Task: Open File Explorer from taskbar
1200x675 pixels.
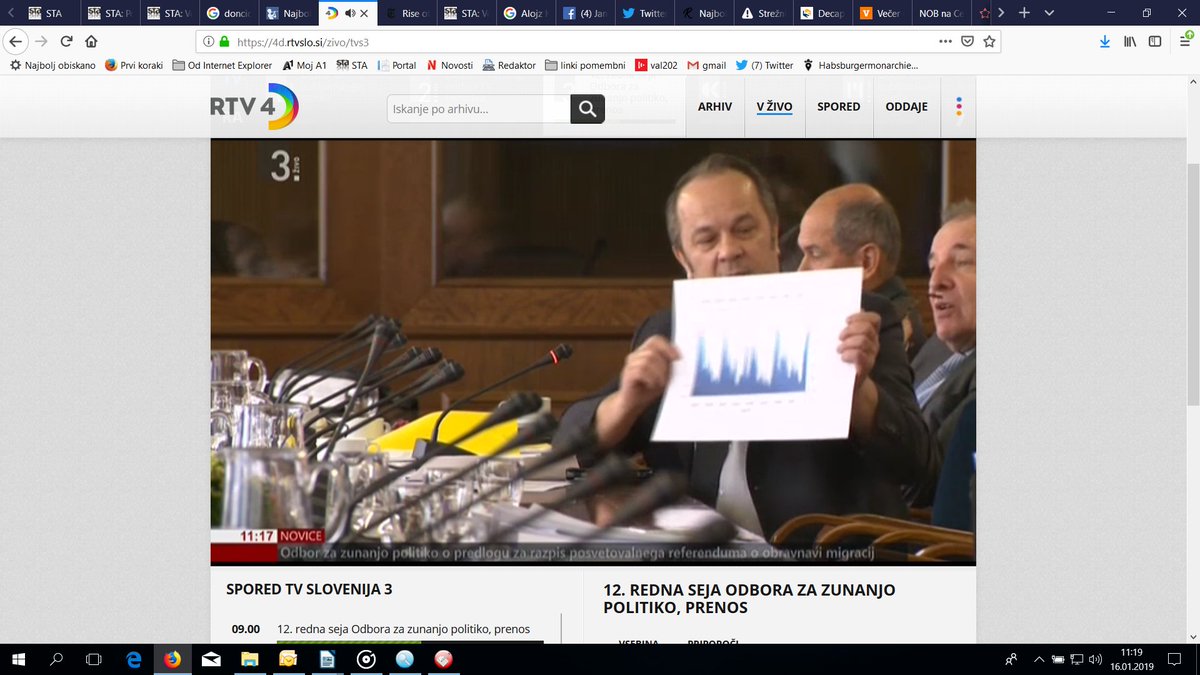Action: [249, 659]
